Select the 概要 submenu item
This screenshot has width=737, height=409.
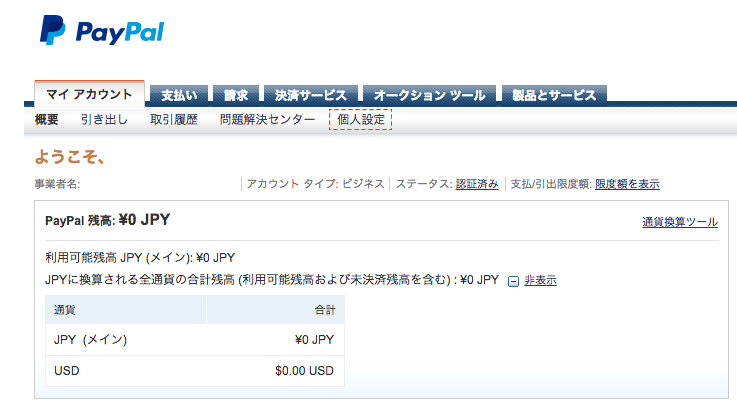tap(47, 119)
